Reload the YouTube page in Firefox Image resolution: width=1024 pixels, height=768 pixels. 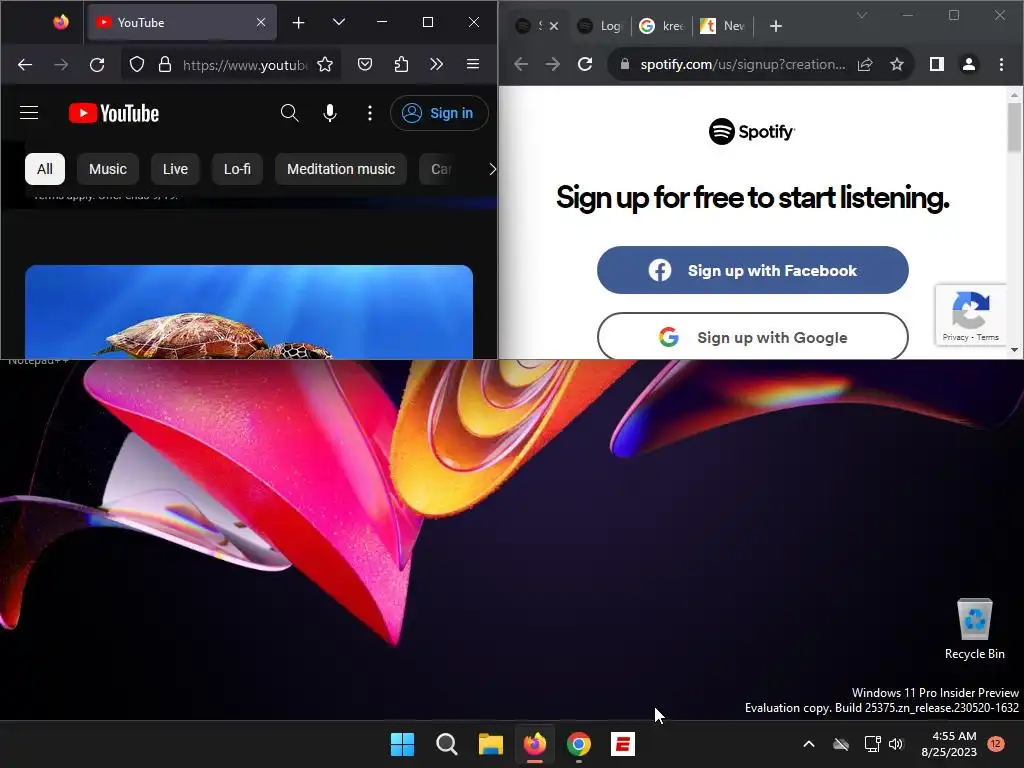(x=97, y=65)
